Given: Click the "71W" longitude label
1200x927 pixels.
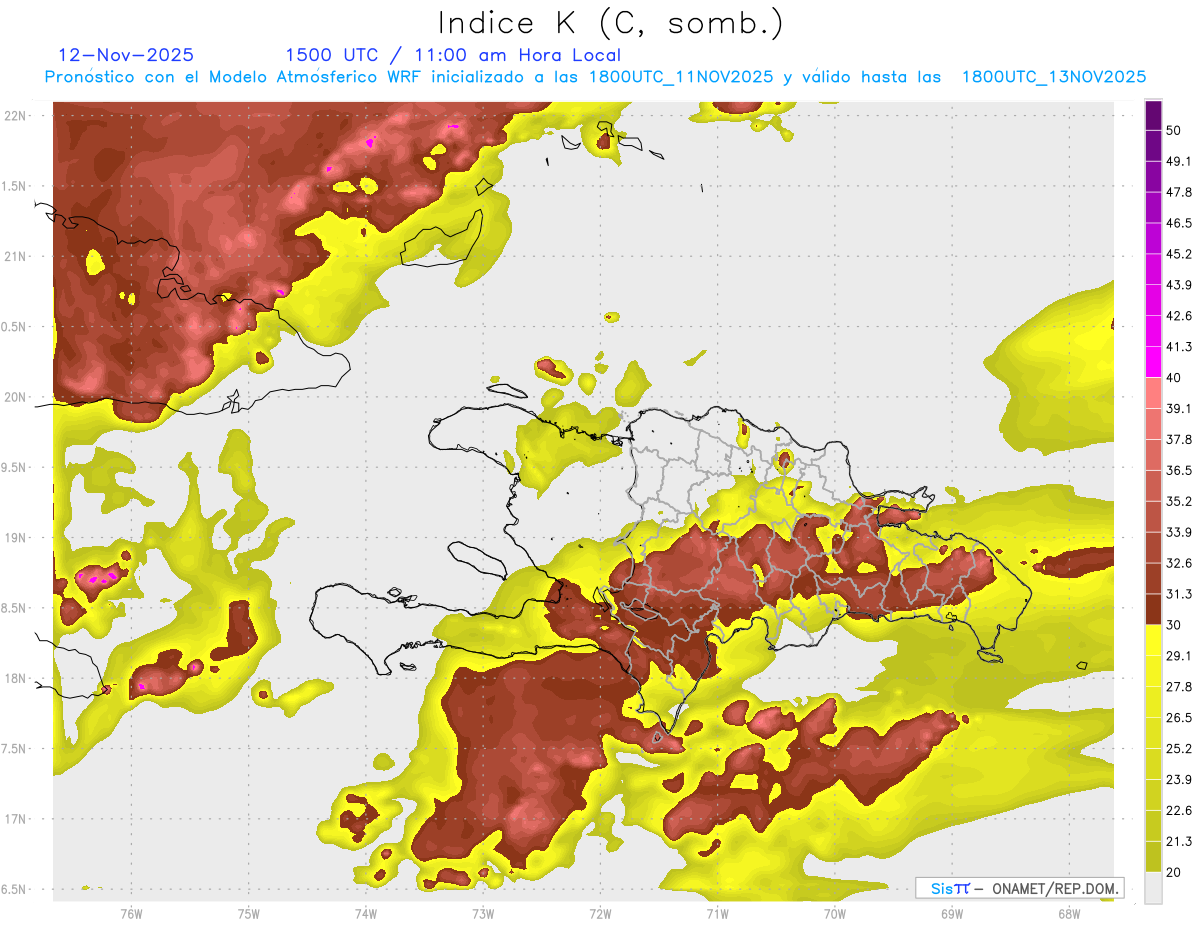Looking at the screenshot, I should click(717, 913).
